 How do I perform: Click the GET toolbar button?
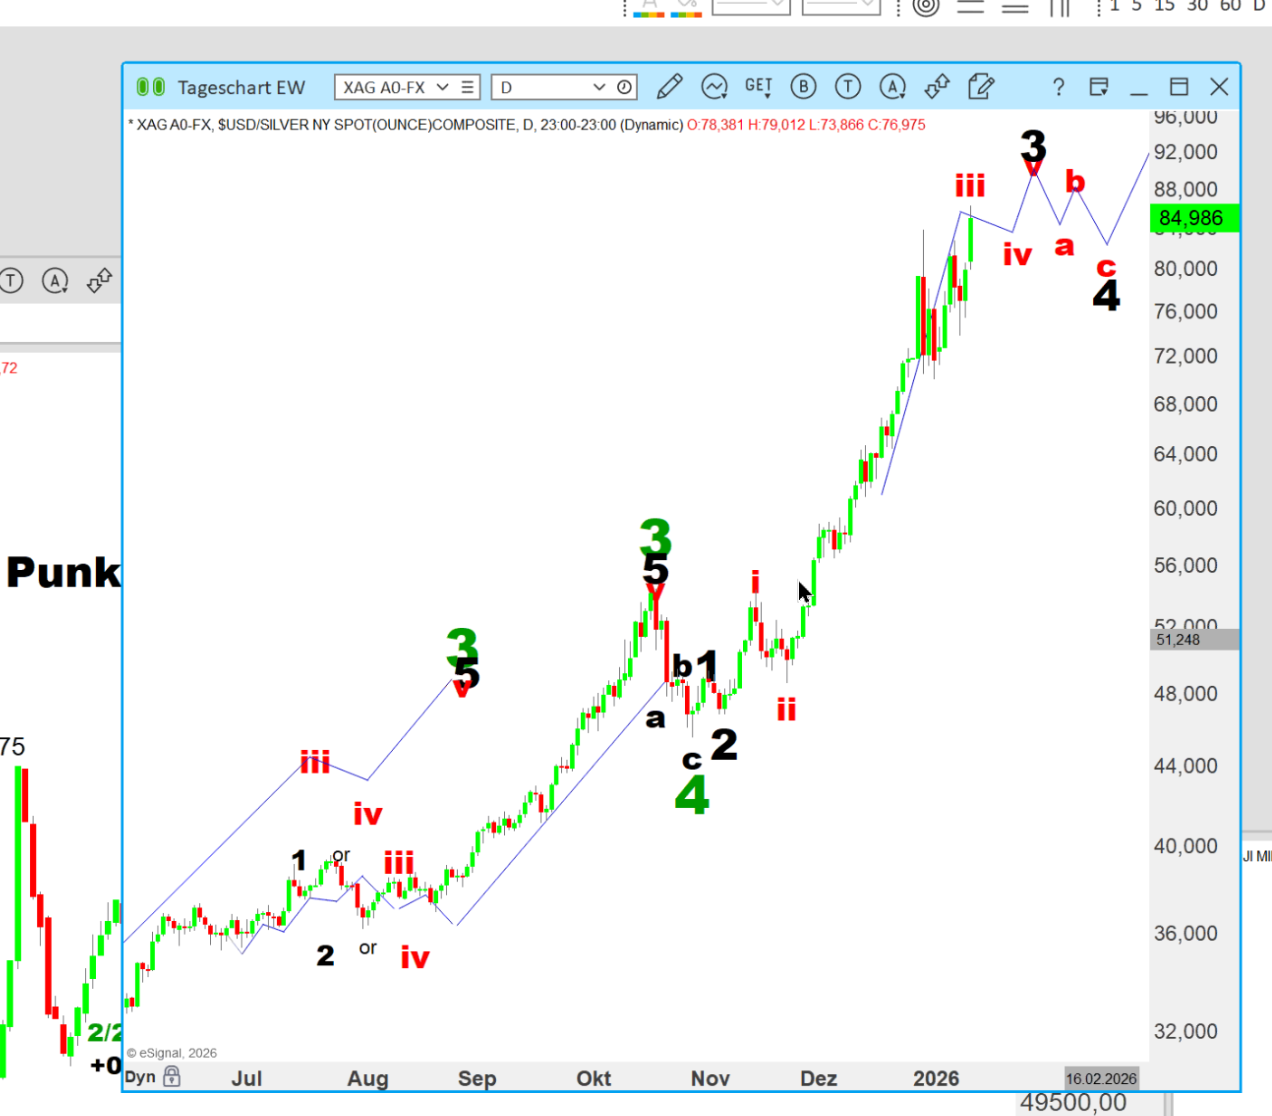pos(758,87)
